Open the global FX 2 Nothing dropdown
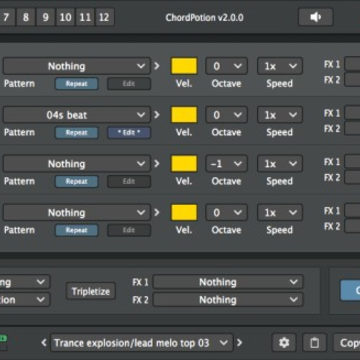 coord(228,300)
